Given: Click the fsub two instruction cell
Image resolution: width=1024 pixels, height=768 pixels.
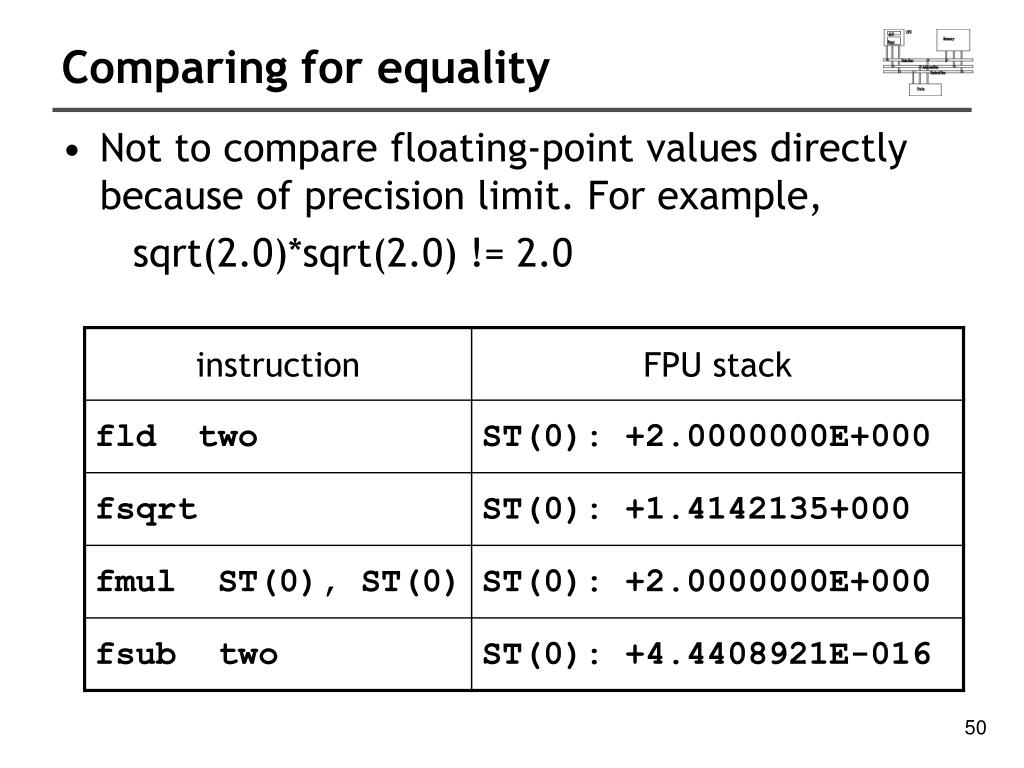Looking at the screenshot, I should tap(278, 654).
